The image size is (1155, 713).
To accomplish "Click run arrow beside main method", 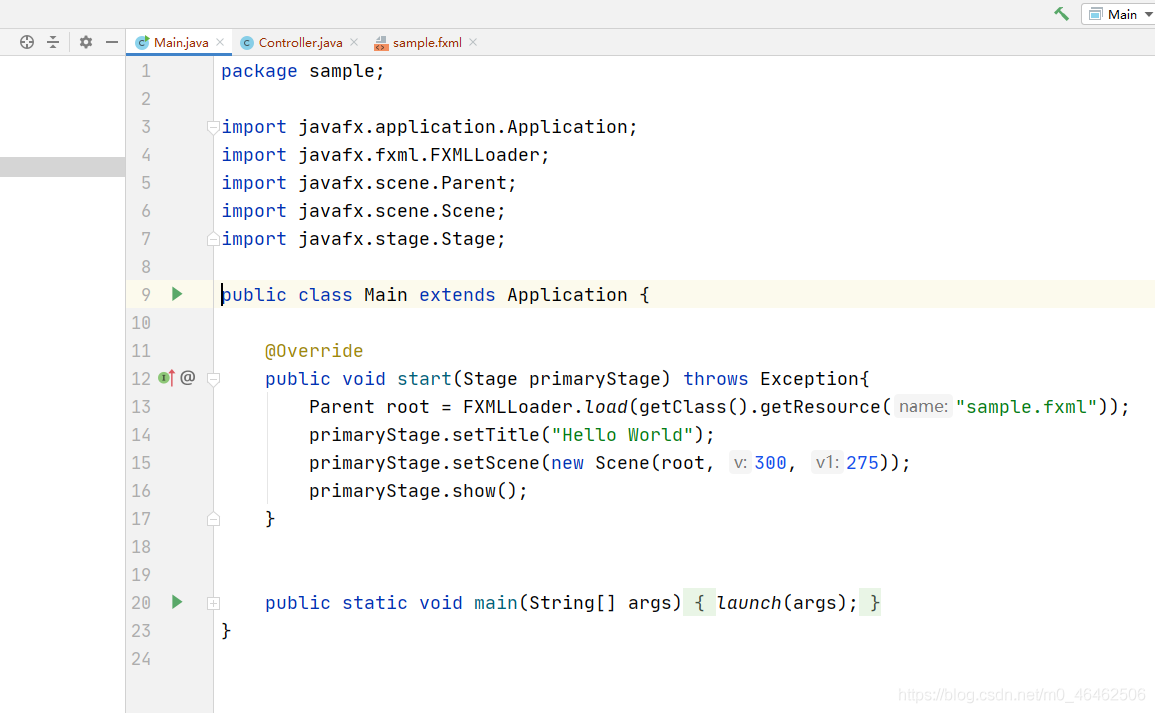I will [x=177, y=602].
